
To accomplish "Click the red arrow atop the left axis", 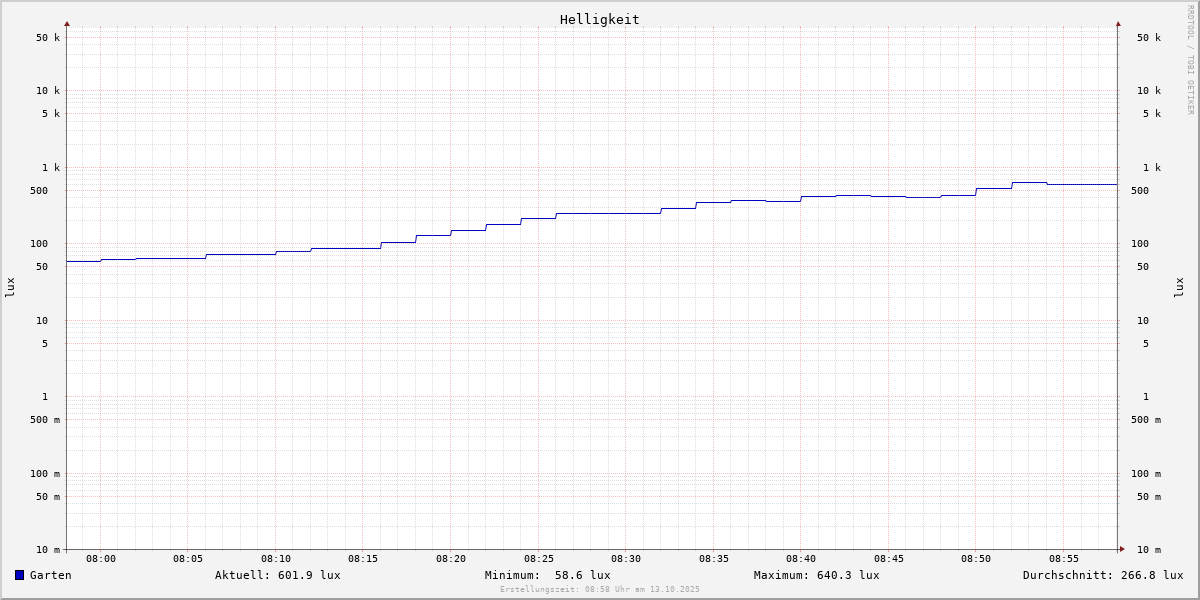I will tap(67, 23).
